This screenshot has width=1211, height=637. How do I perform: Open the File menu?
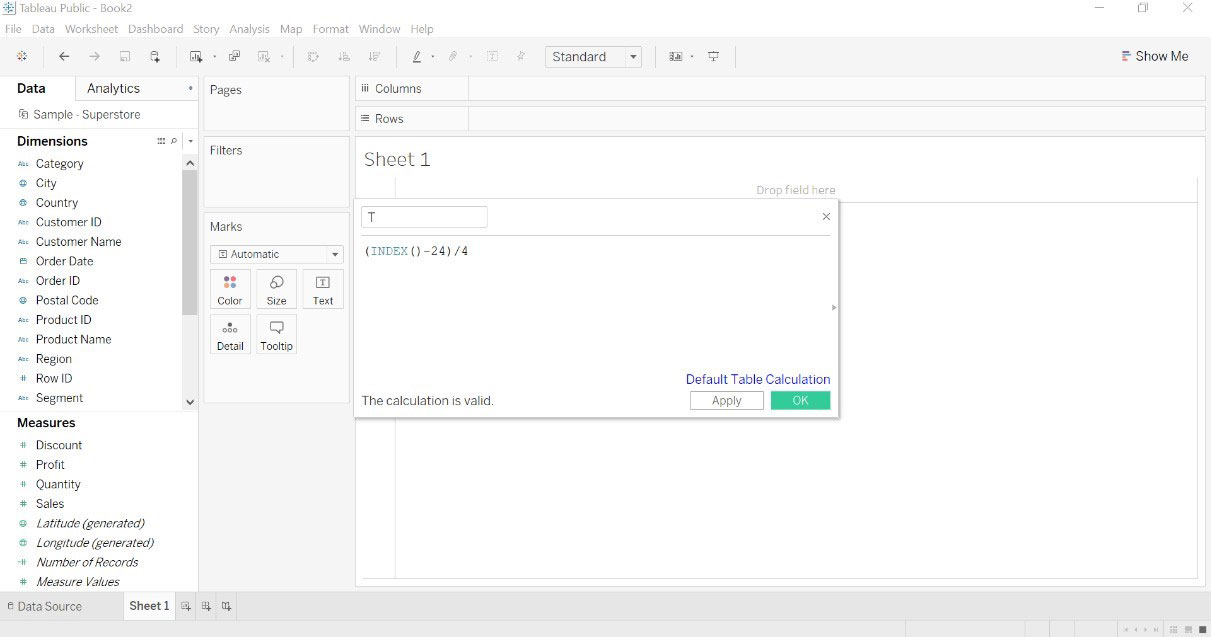[13, 29]
